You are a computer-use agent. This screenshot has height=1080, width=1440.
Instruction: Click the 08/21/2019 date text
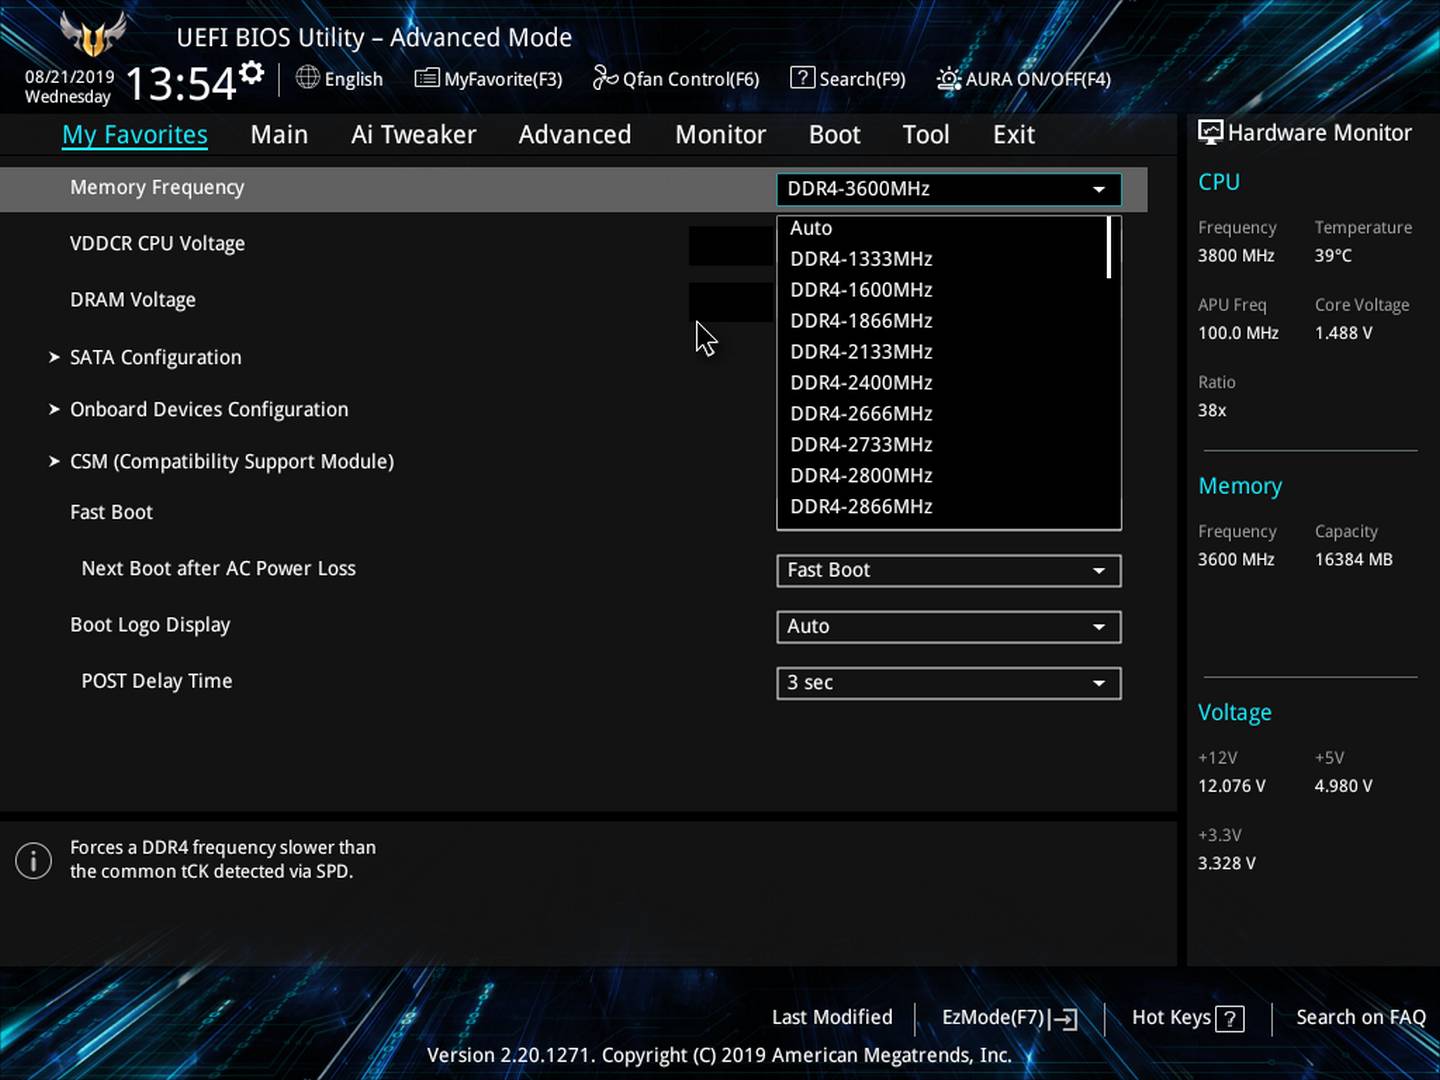[x=69, y=76]
